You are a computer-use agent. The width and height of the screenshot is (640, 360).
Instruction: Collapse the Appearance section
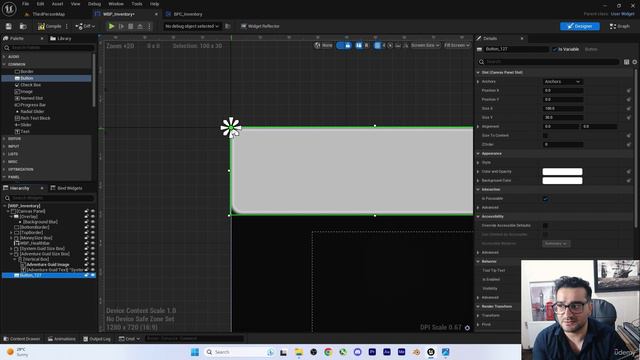[x=478, y=153]
